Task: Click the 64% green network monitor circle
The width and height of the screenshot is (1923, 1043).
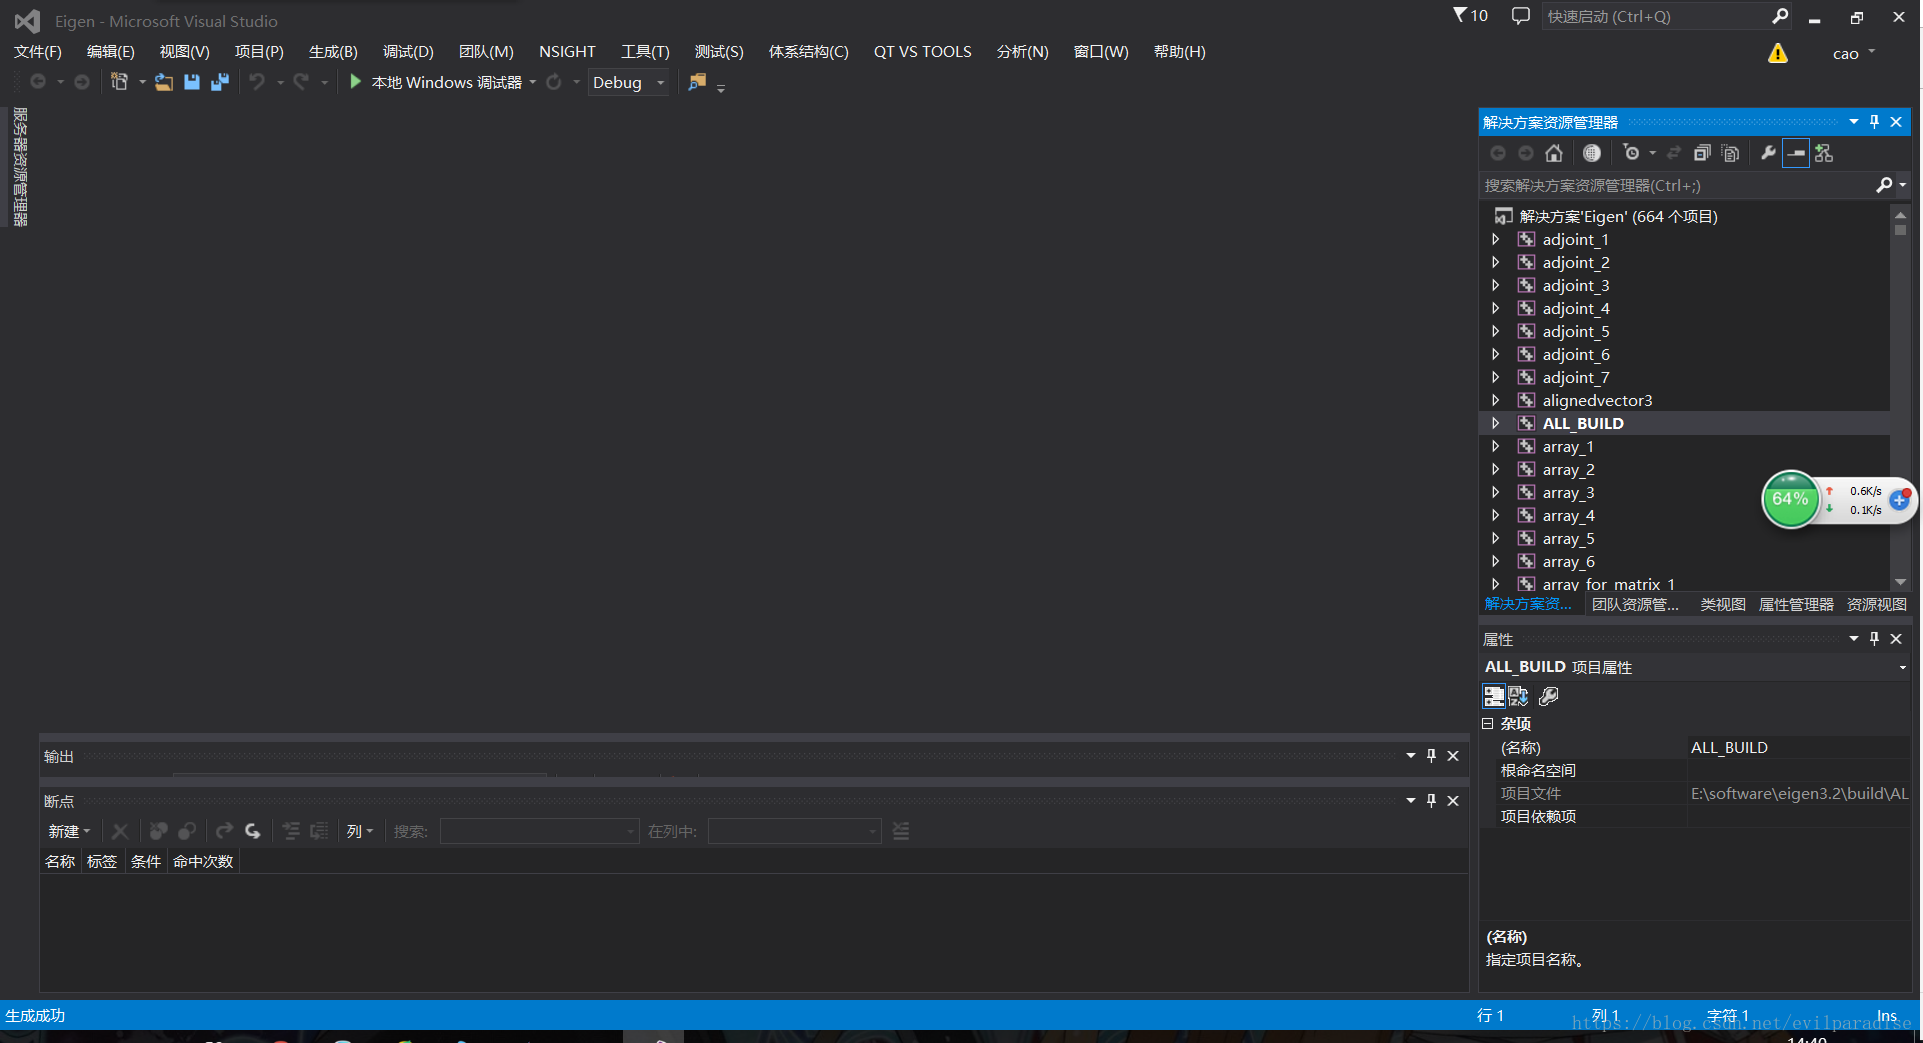Action: 1790,499
